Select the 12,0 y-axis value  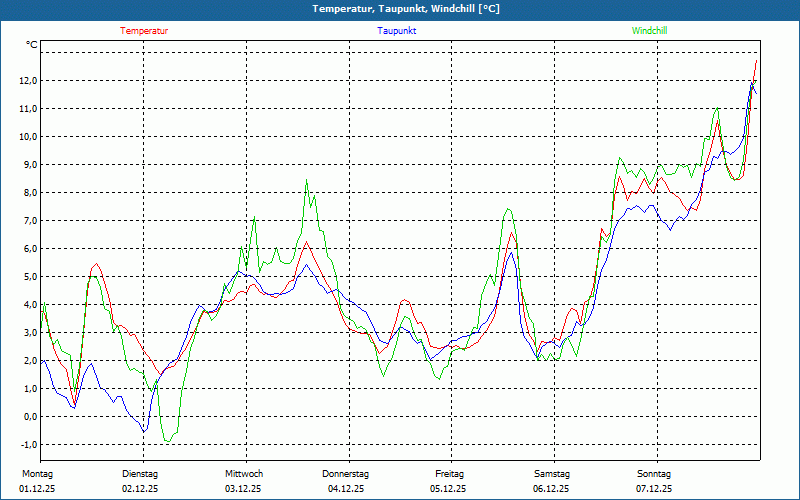[27, 81]
